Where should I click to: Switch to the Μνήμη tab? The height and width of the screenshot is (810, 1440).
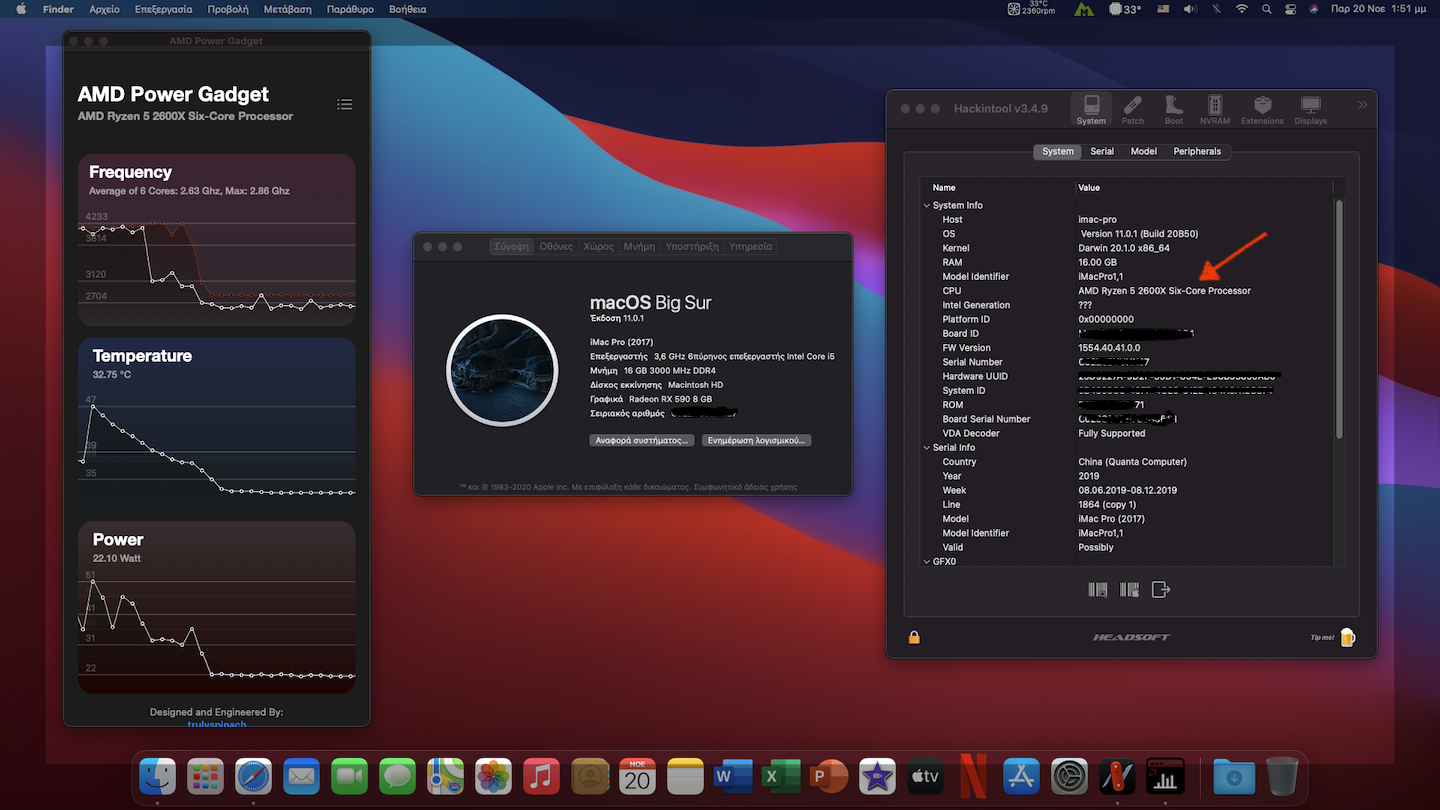pyautogui.click(x=639, y=246)
